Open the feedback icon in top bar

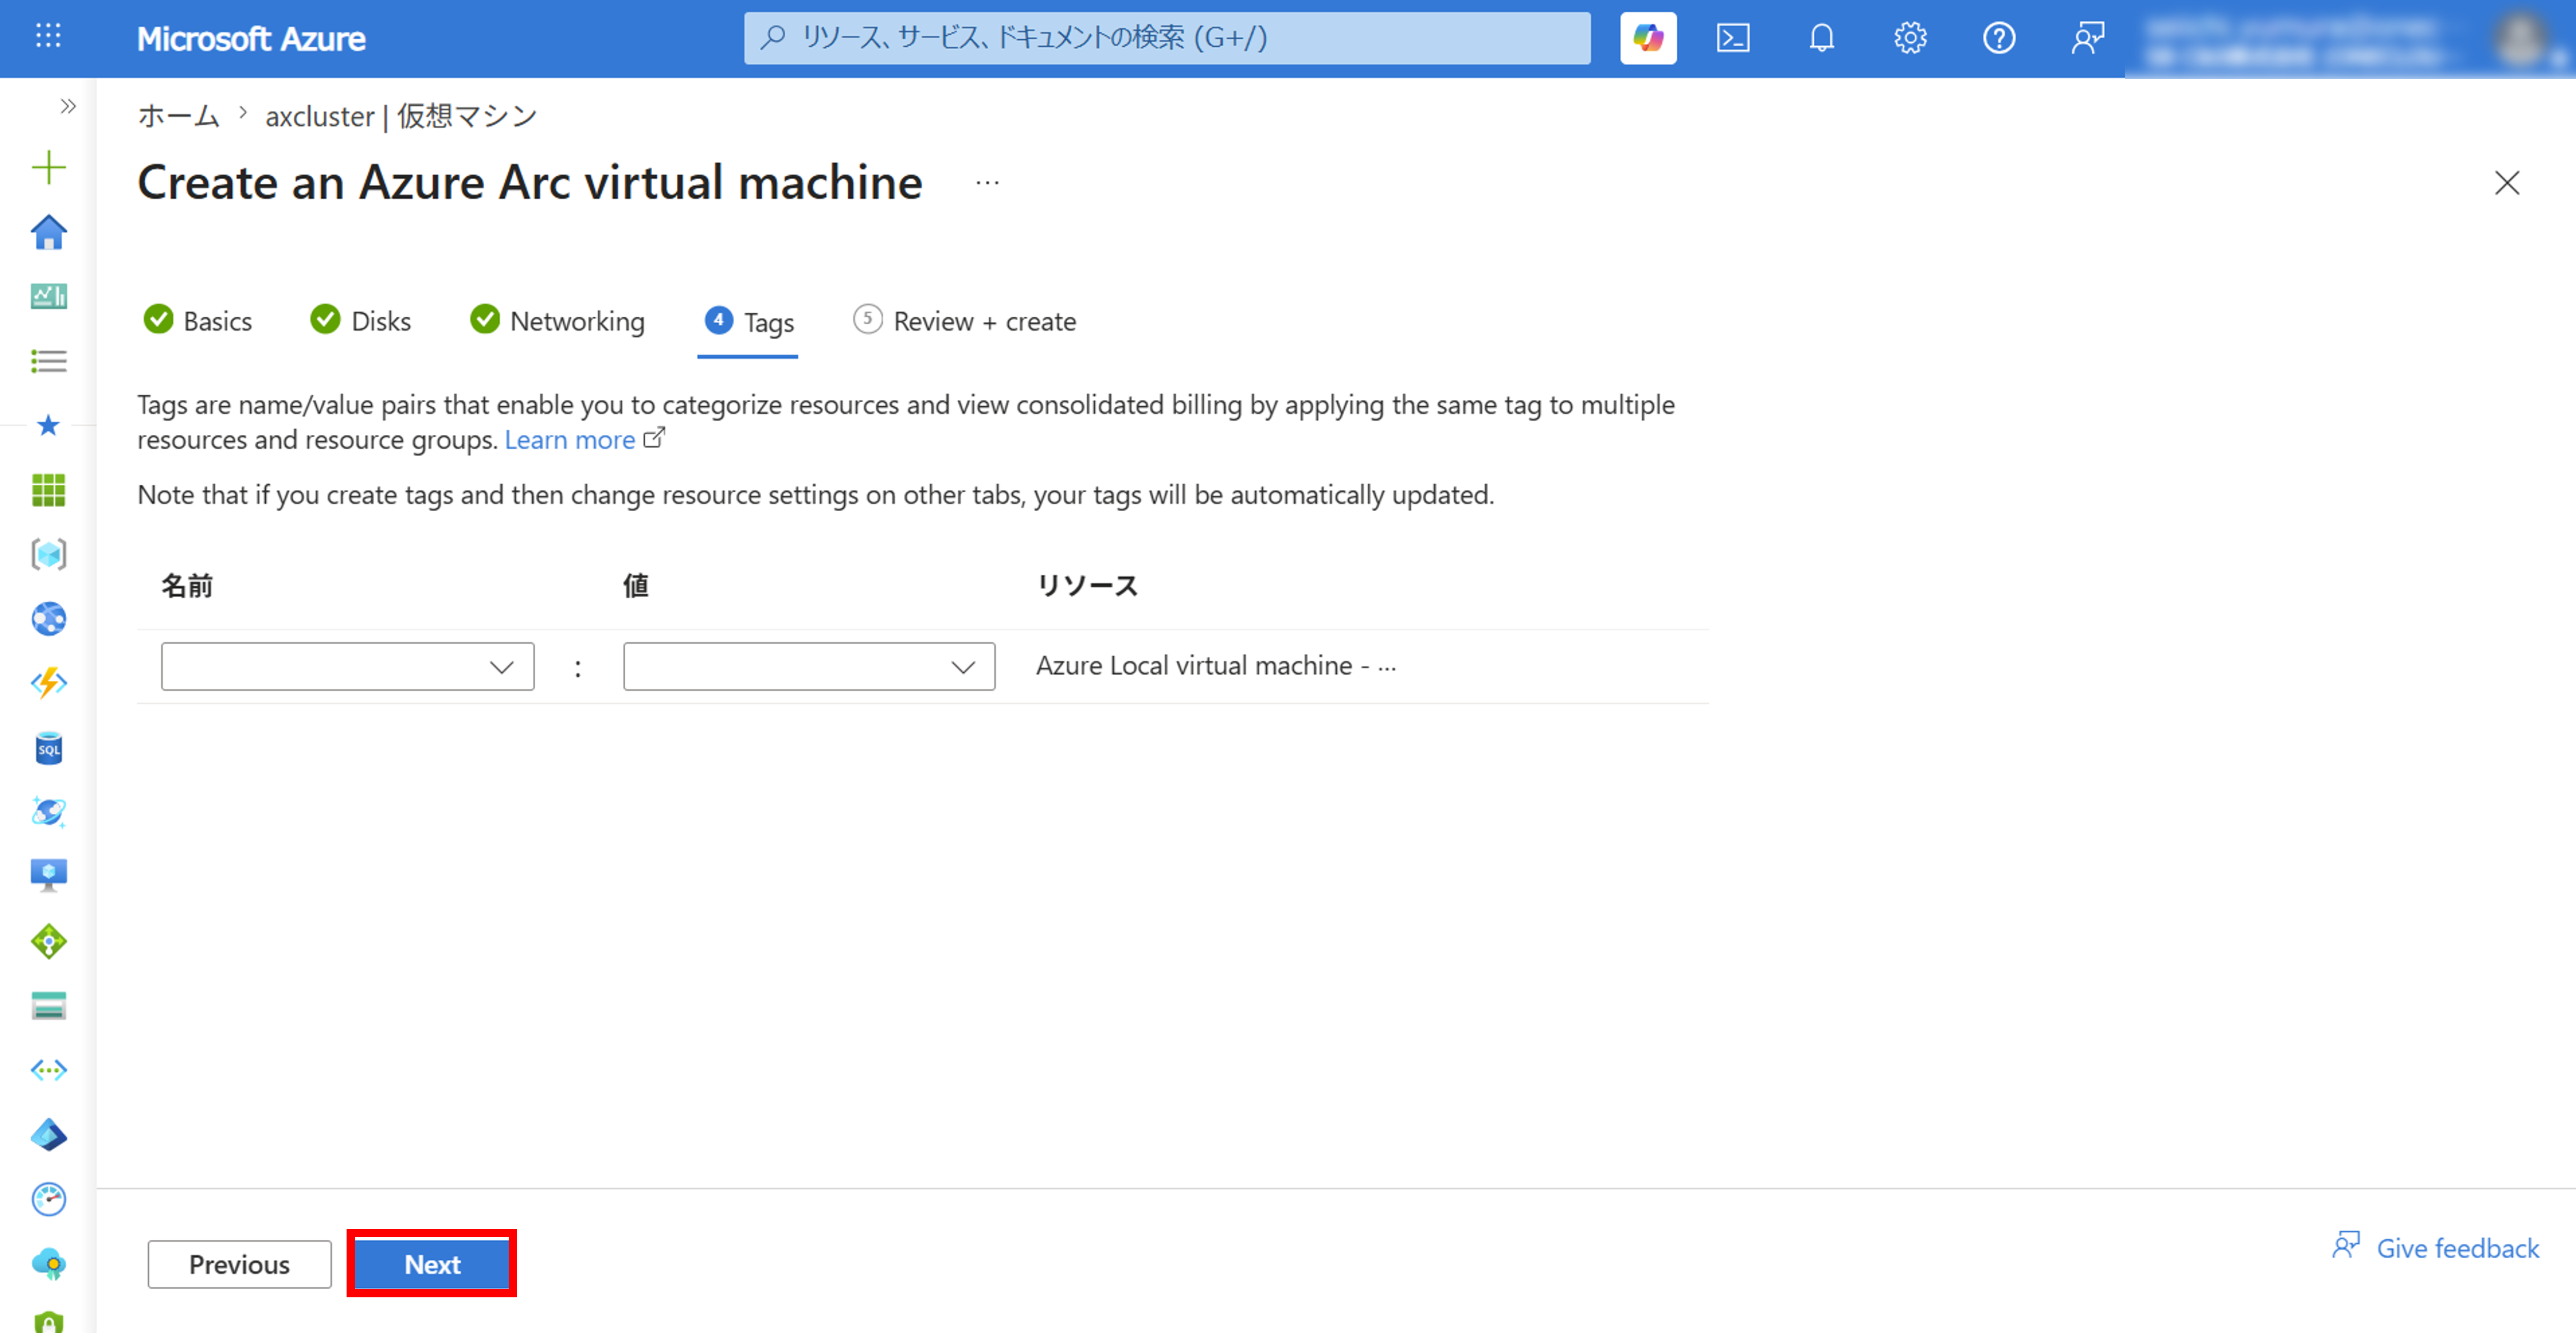pos(2087,38)
